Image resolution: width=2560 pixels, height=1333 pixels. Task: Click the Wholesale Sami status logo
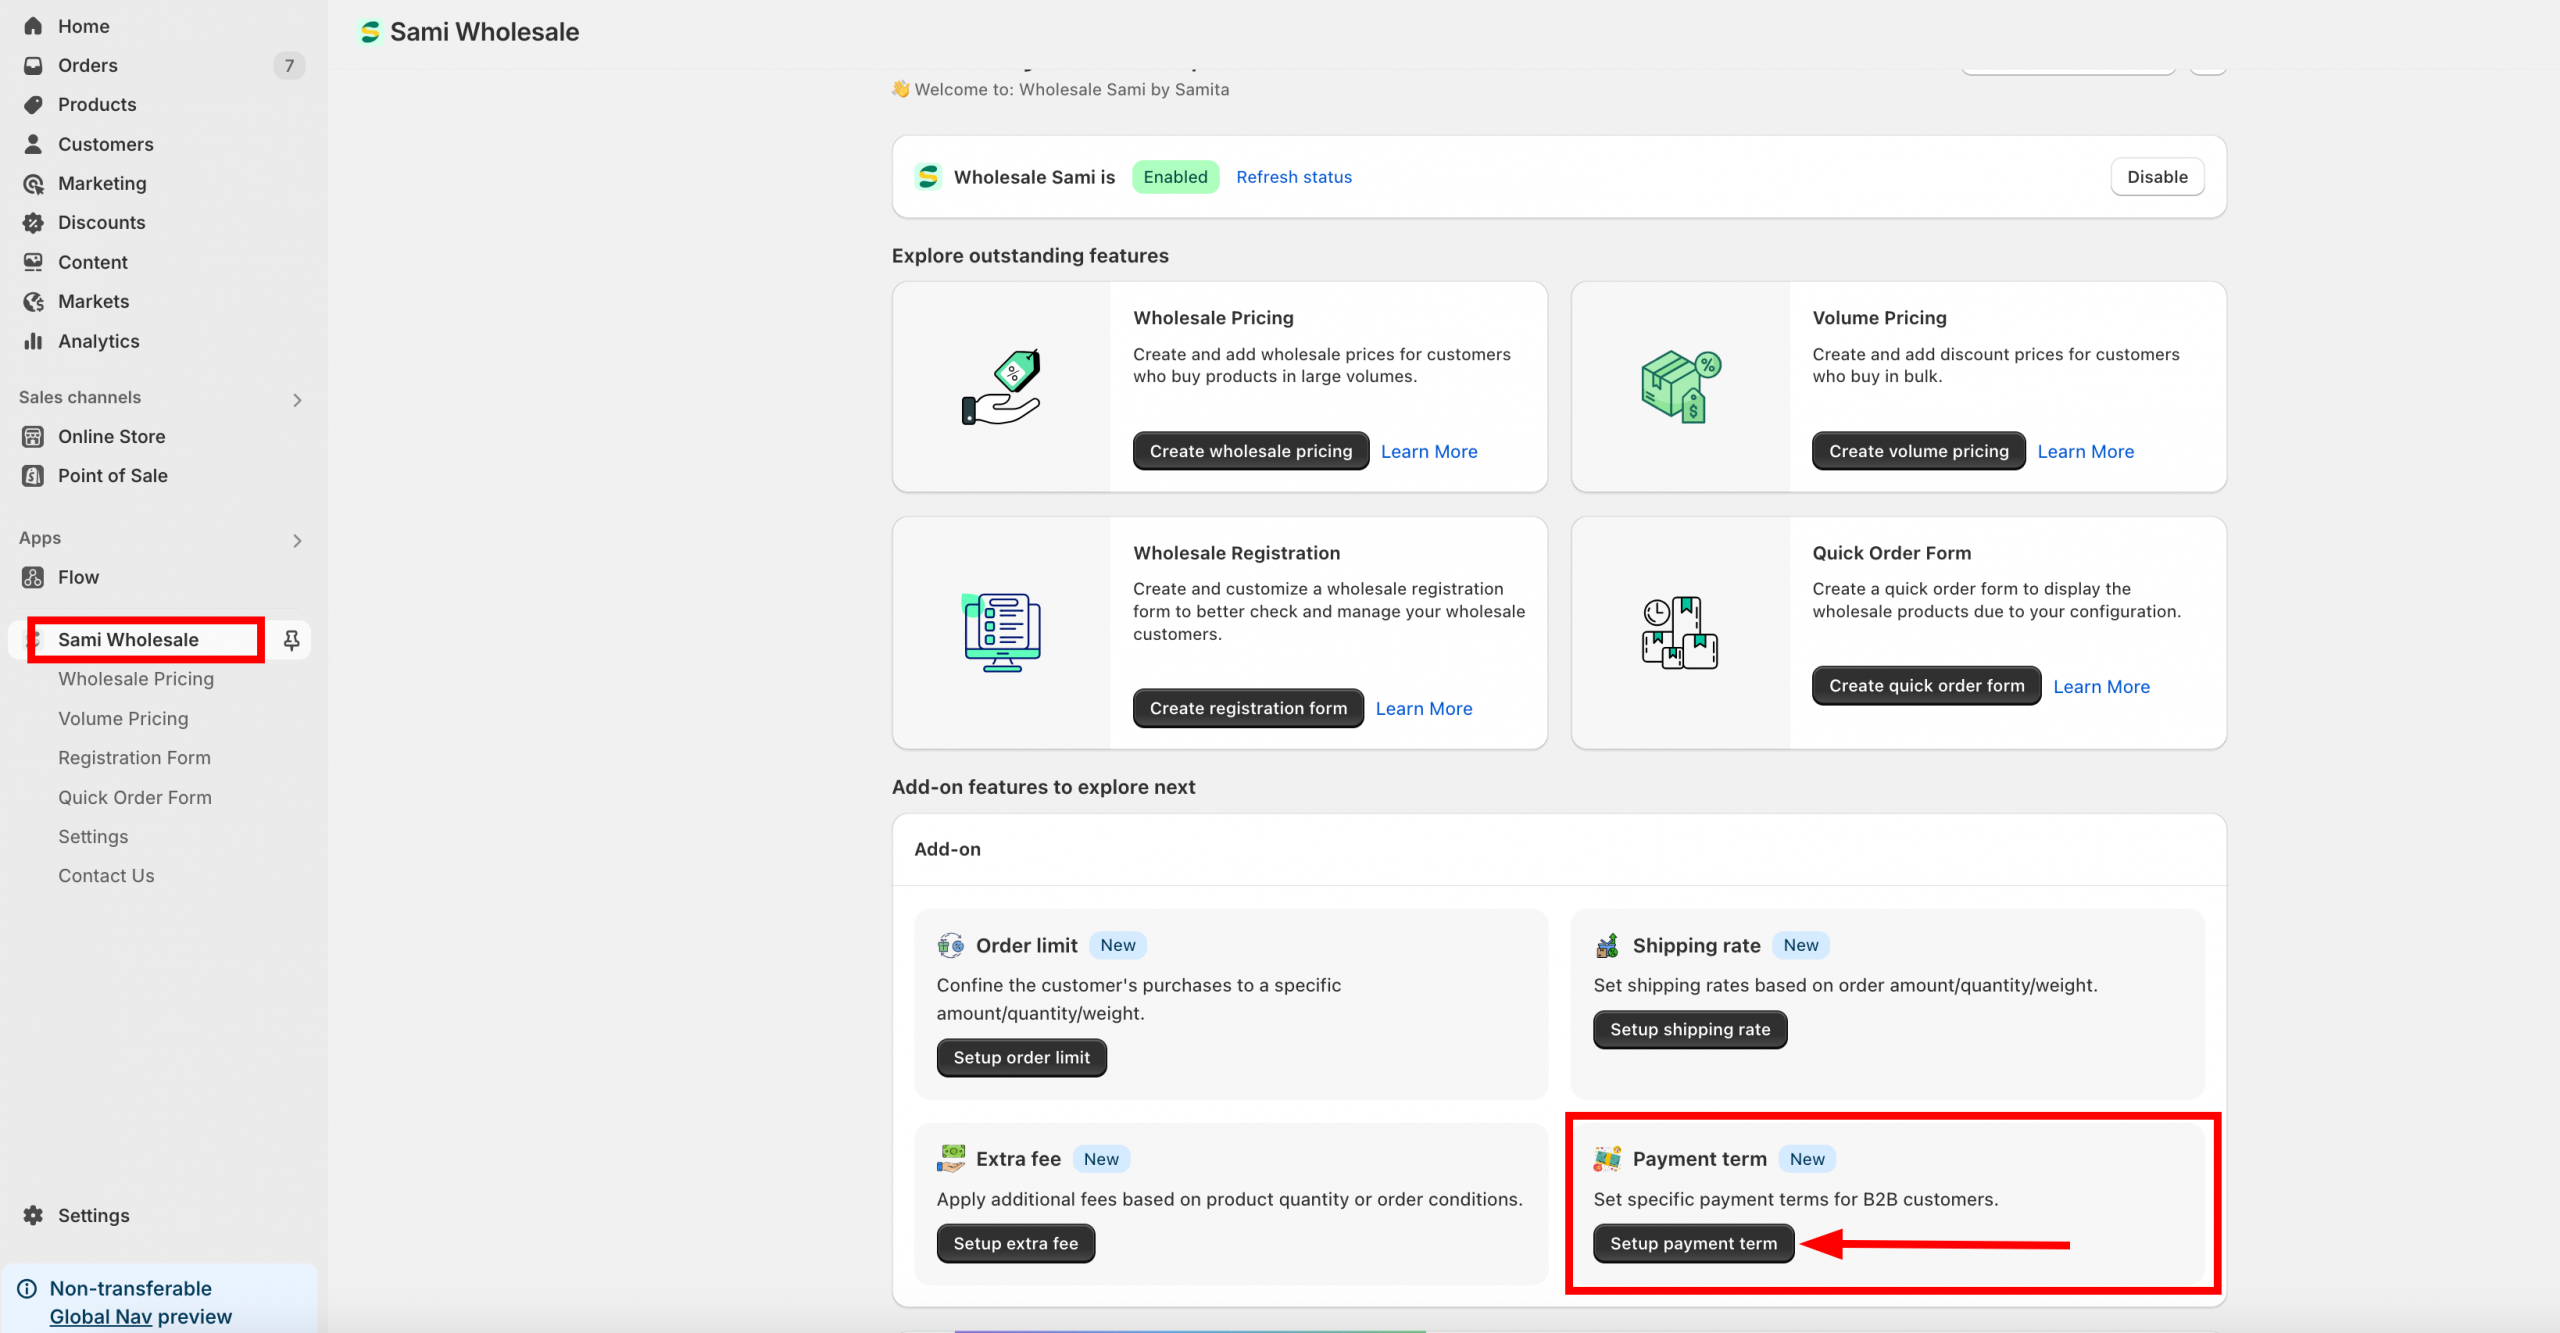[928, 177]
